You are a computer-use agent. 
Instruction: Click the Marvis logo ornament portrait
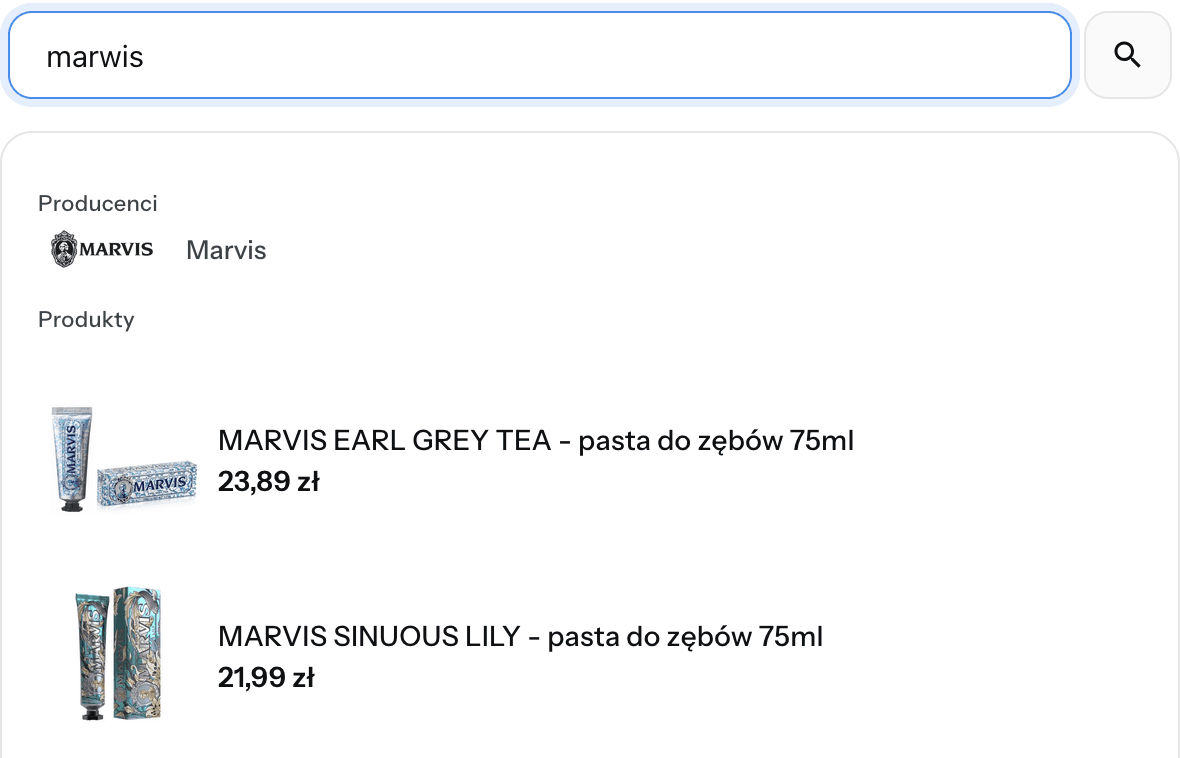pyautogui.click(x=62, y=248)
